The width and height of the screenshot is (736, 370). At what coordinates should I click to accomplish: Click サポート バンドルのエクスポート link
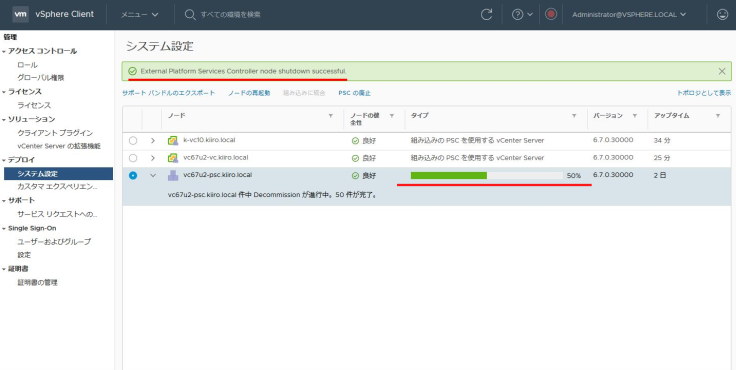[x=169, y=93]
